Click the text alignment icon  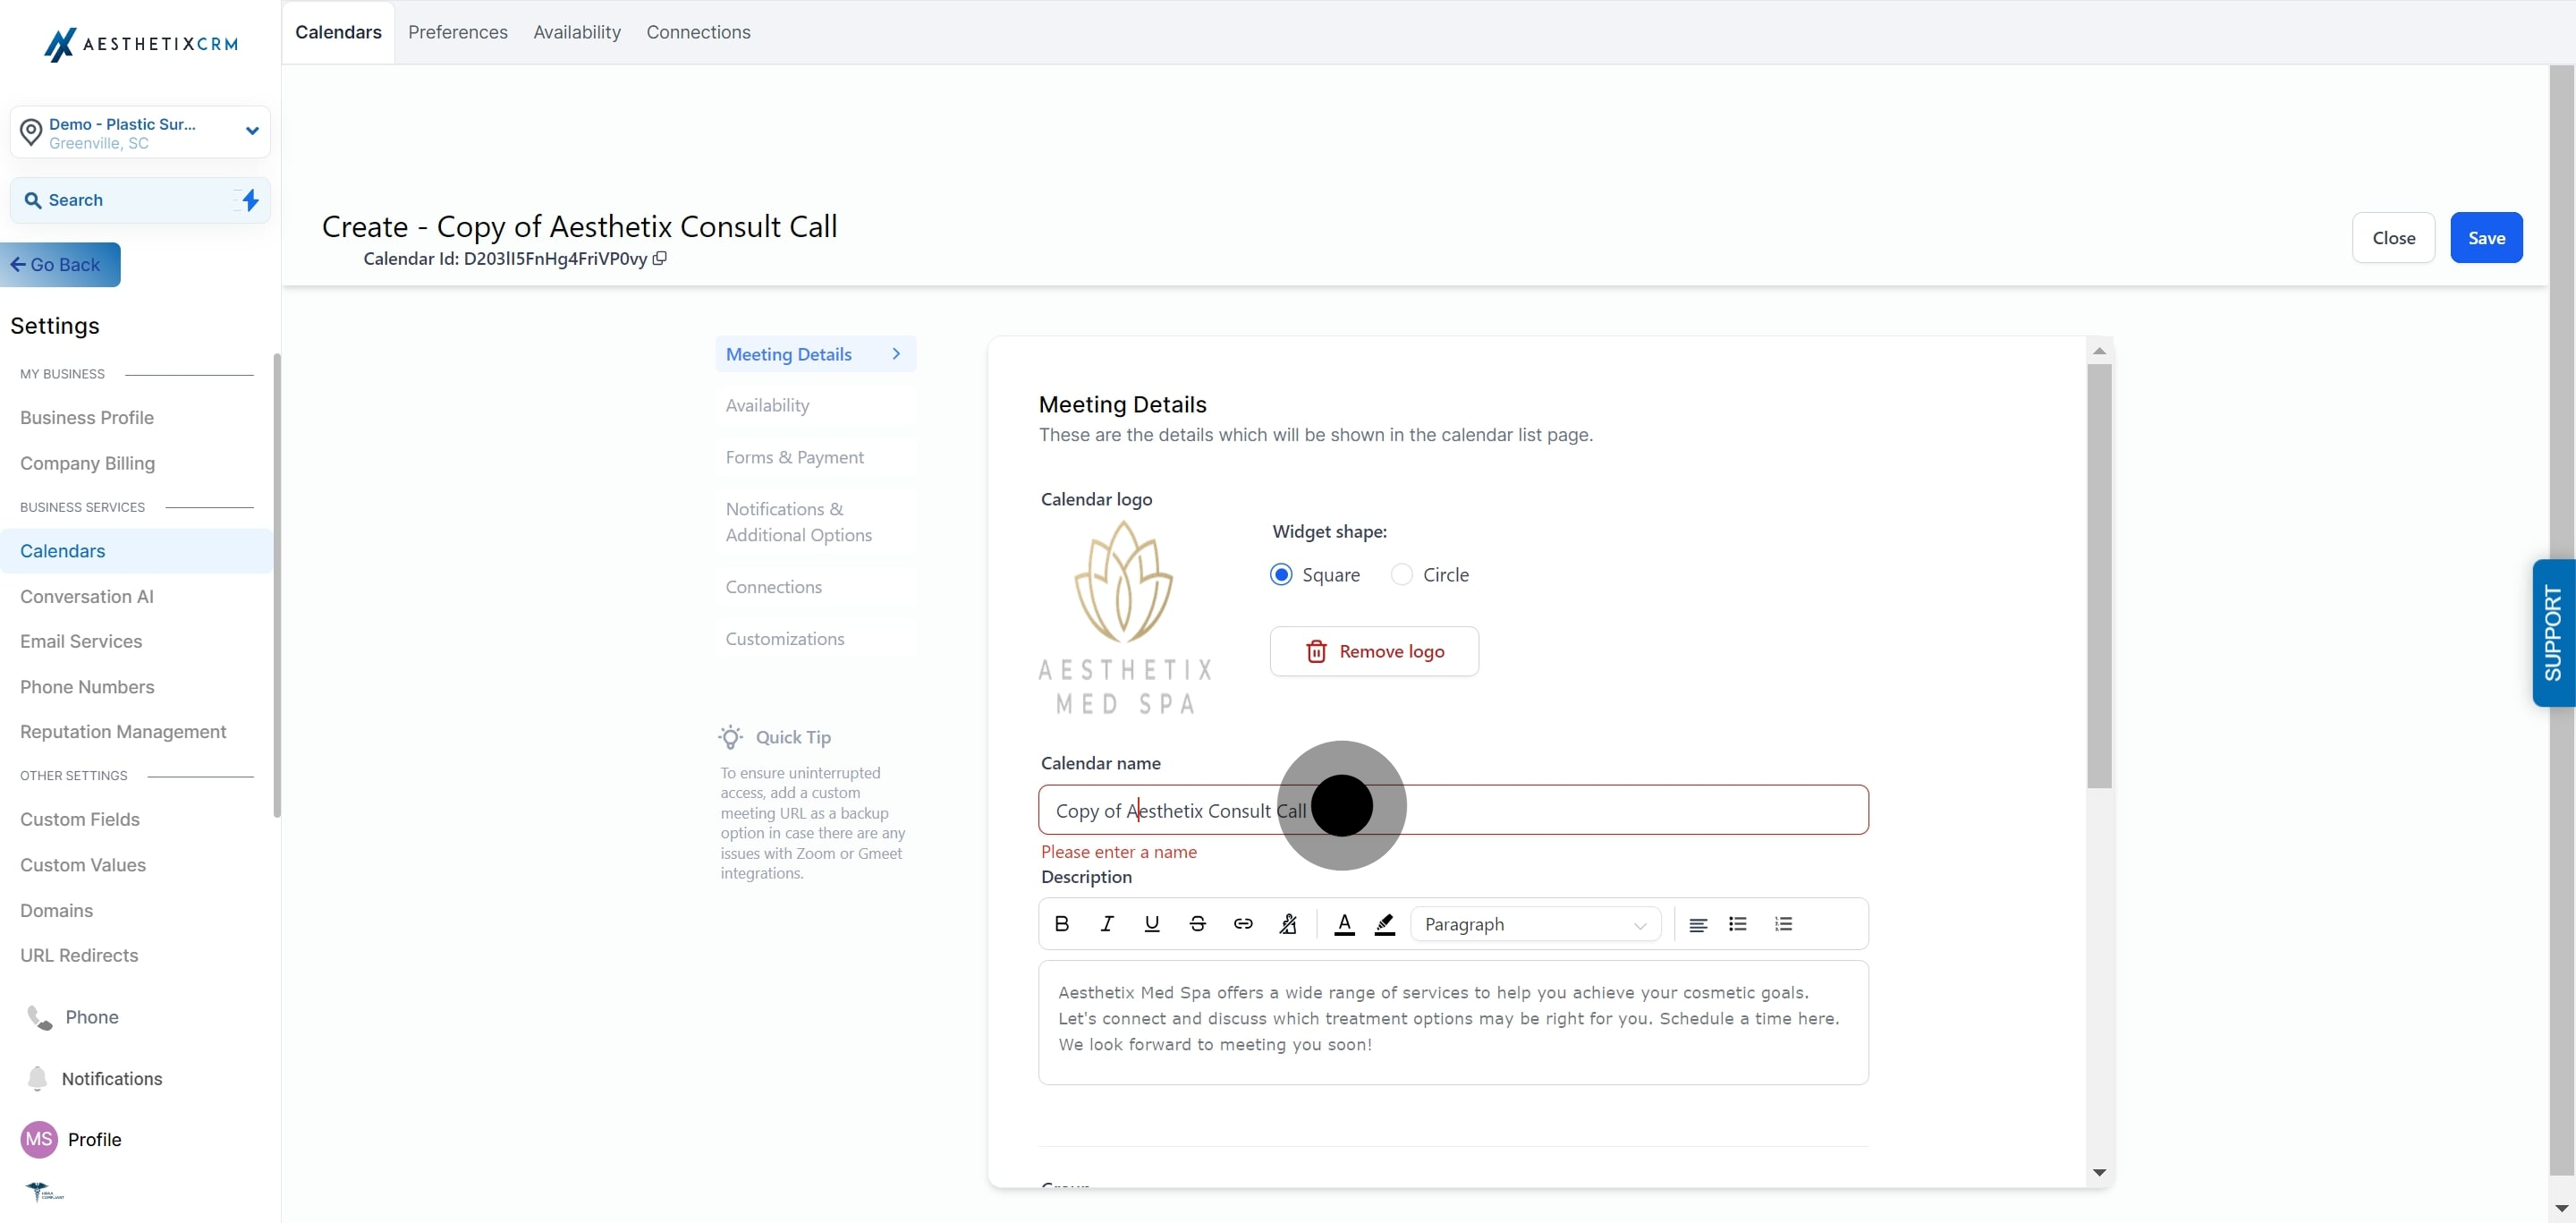[x=1698, y=924]
